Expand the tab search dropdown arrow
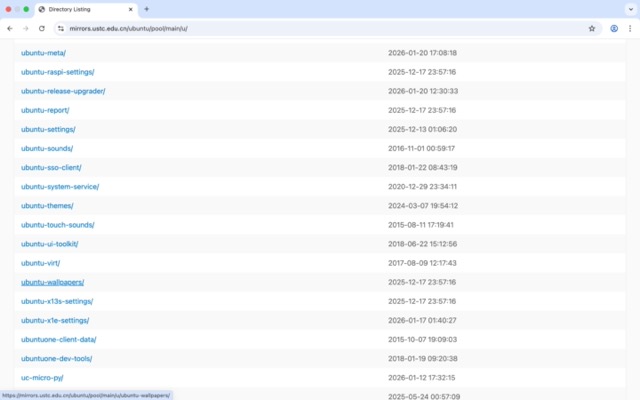This screenshot has height=400, width=640. click(x=629, y=9)
